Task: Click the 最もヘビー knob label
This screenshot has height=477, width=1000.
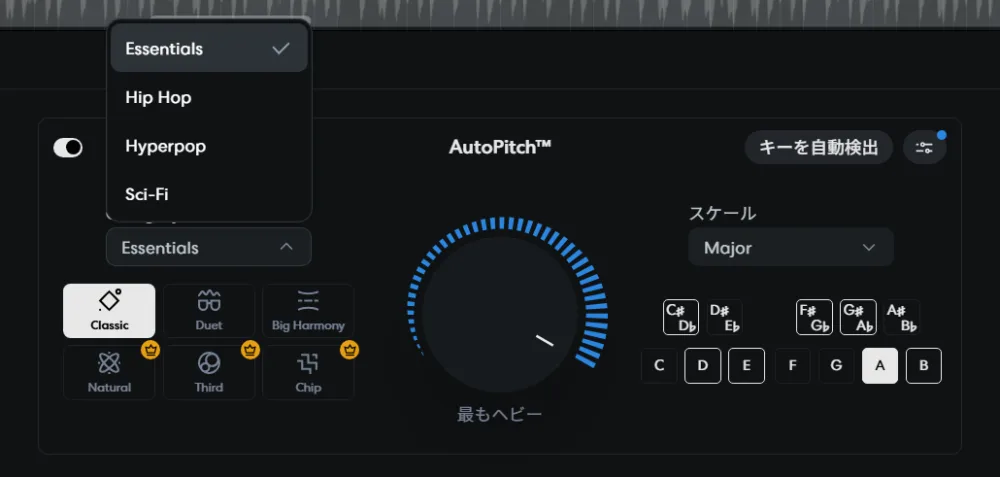Action: [500, 415]
